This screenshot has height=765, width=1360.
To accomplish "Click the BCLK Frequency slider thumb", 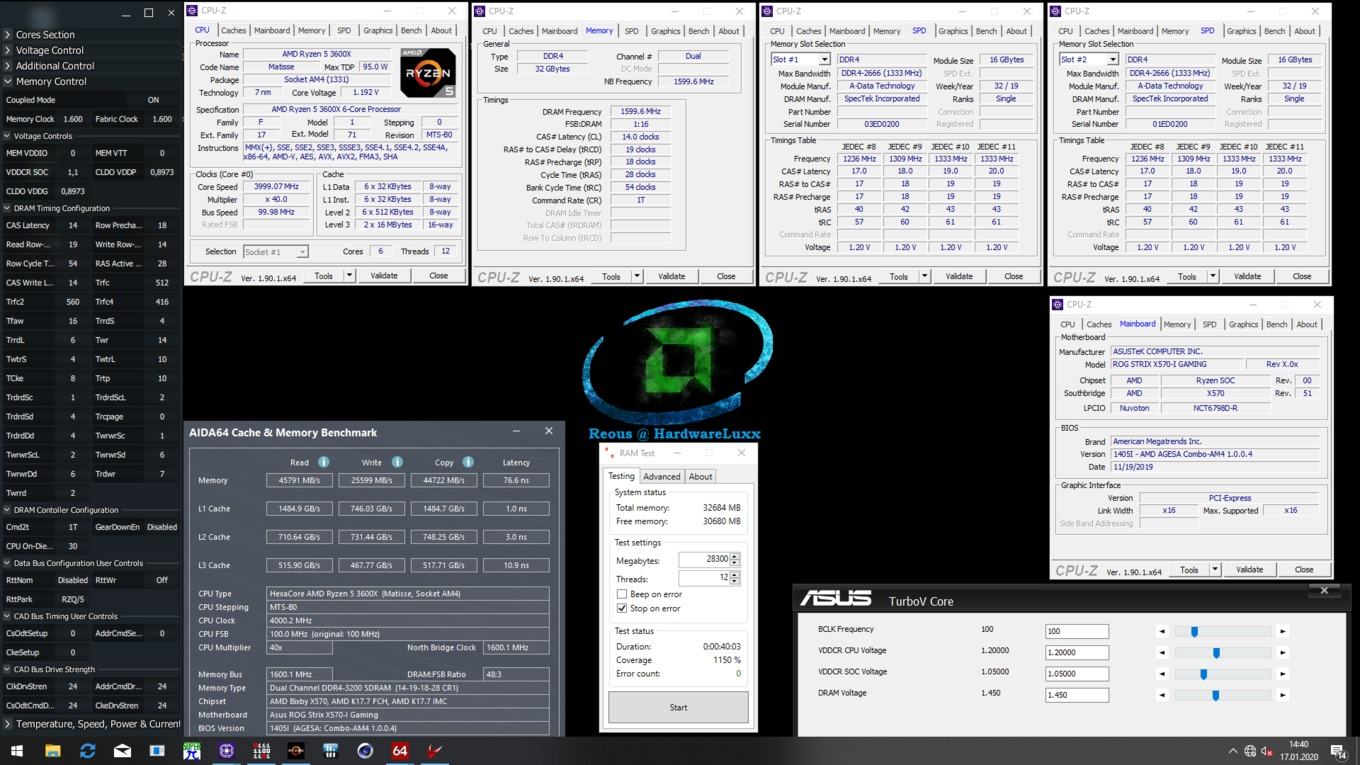I will point(1194,631).
